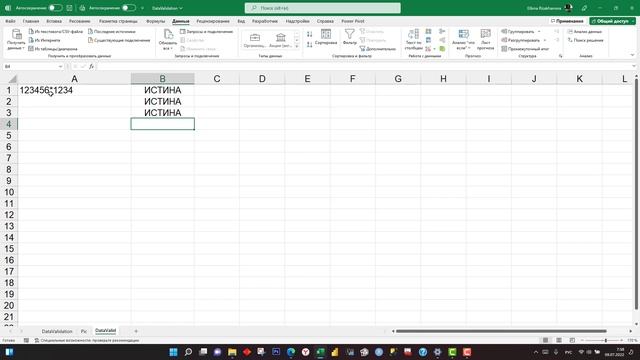Click Accessibility status bar message
640x360 pixels.
pyautogui.click(x=87, y=340)
